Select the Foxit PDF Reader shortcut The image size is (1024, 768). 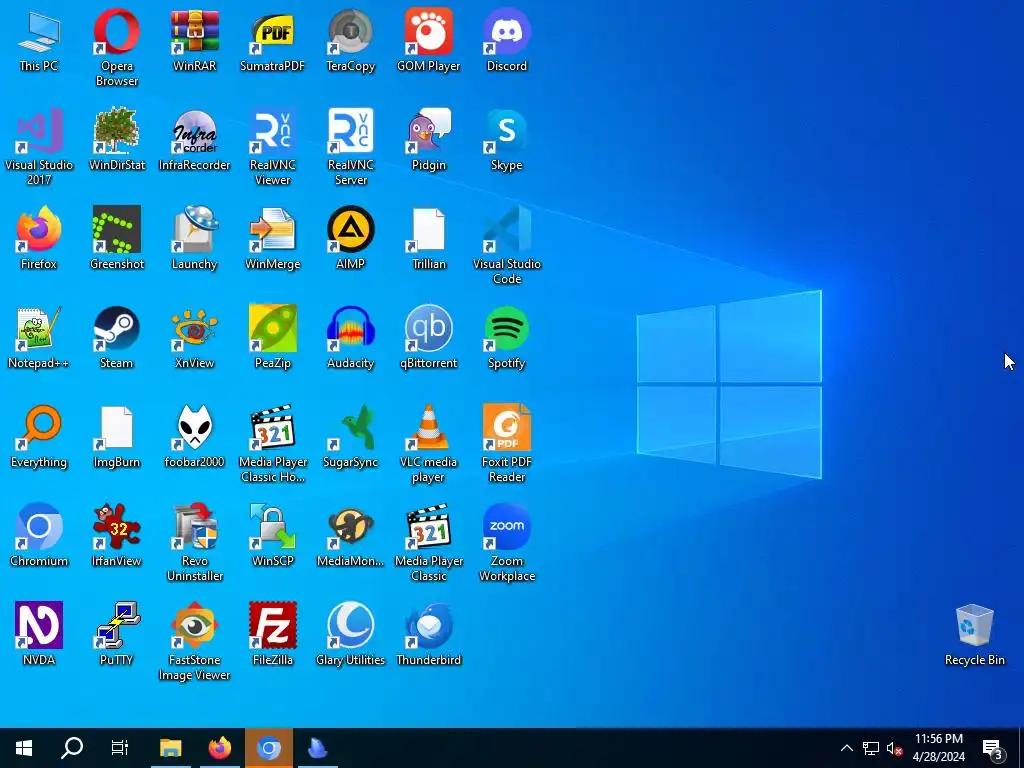[507, 443]
